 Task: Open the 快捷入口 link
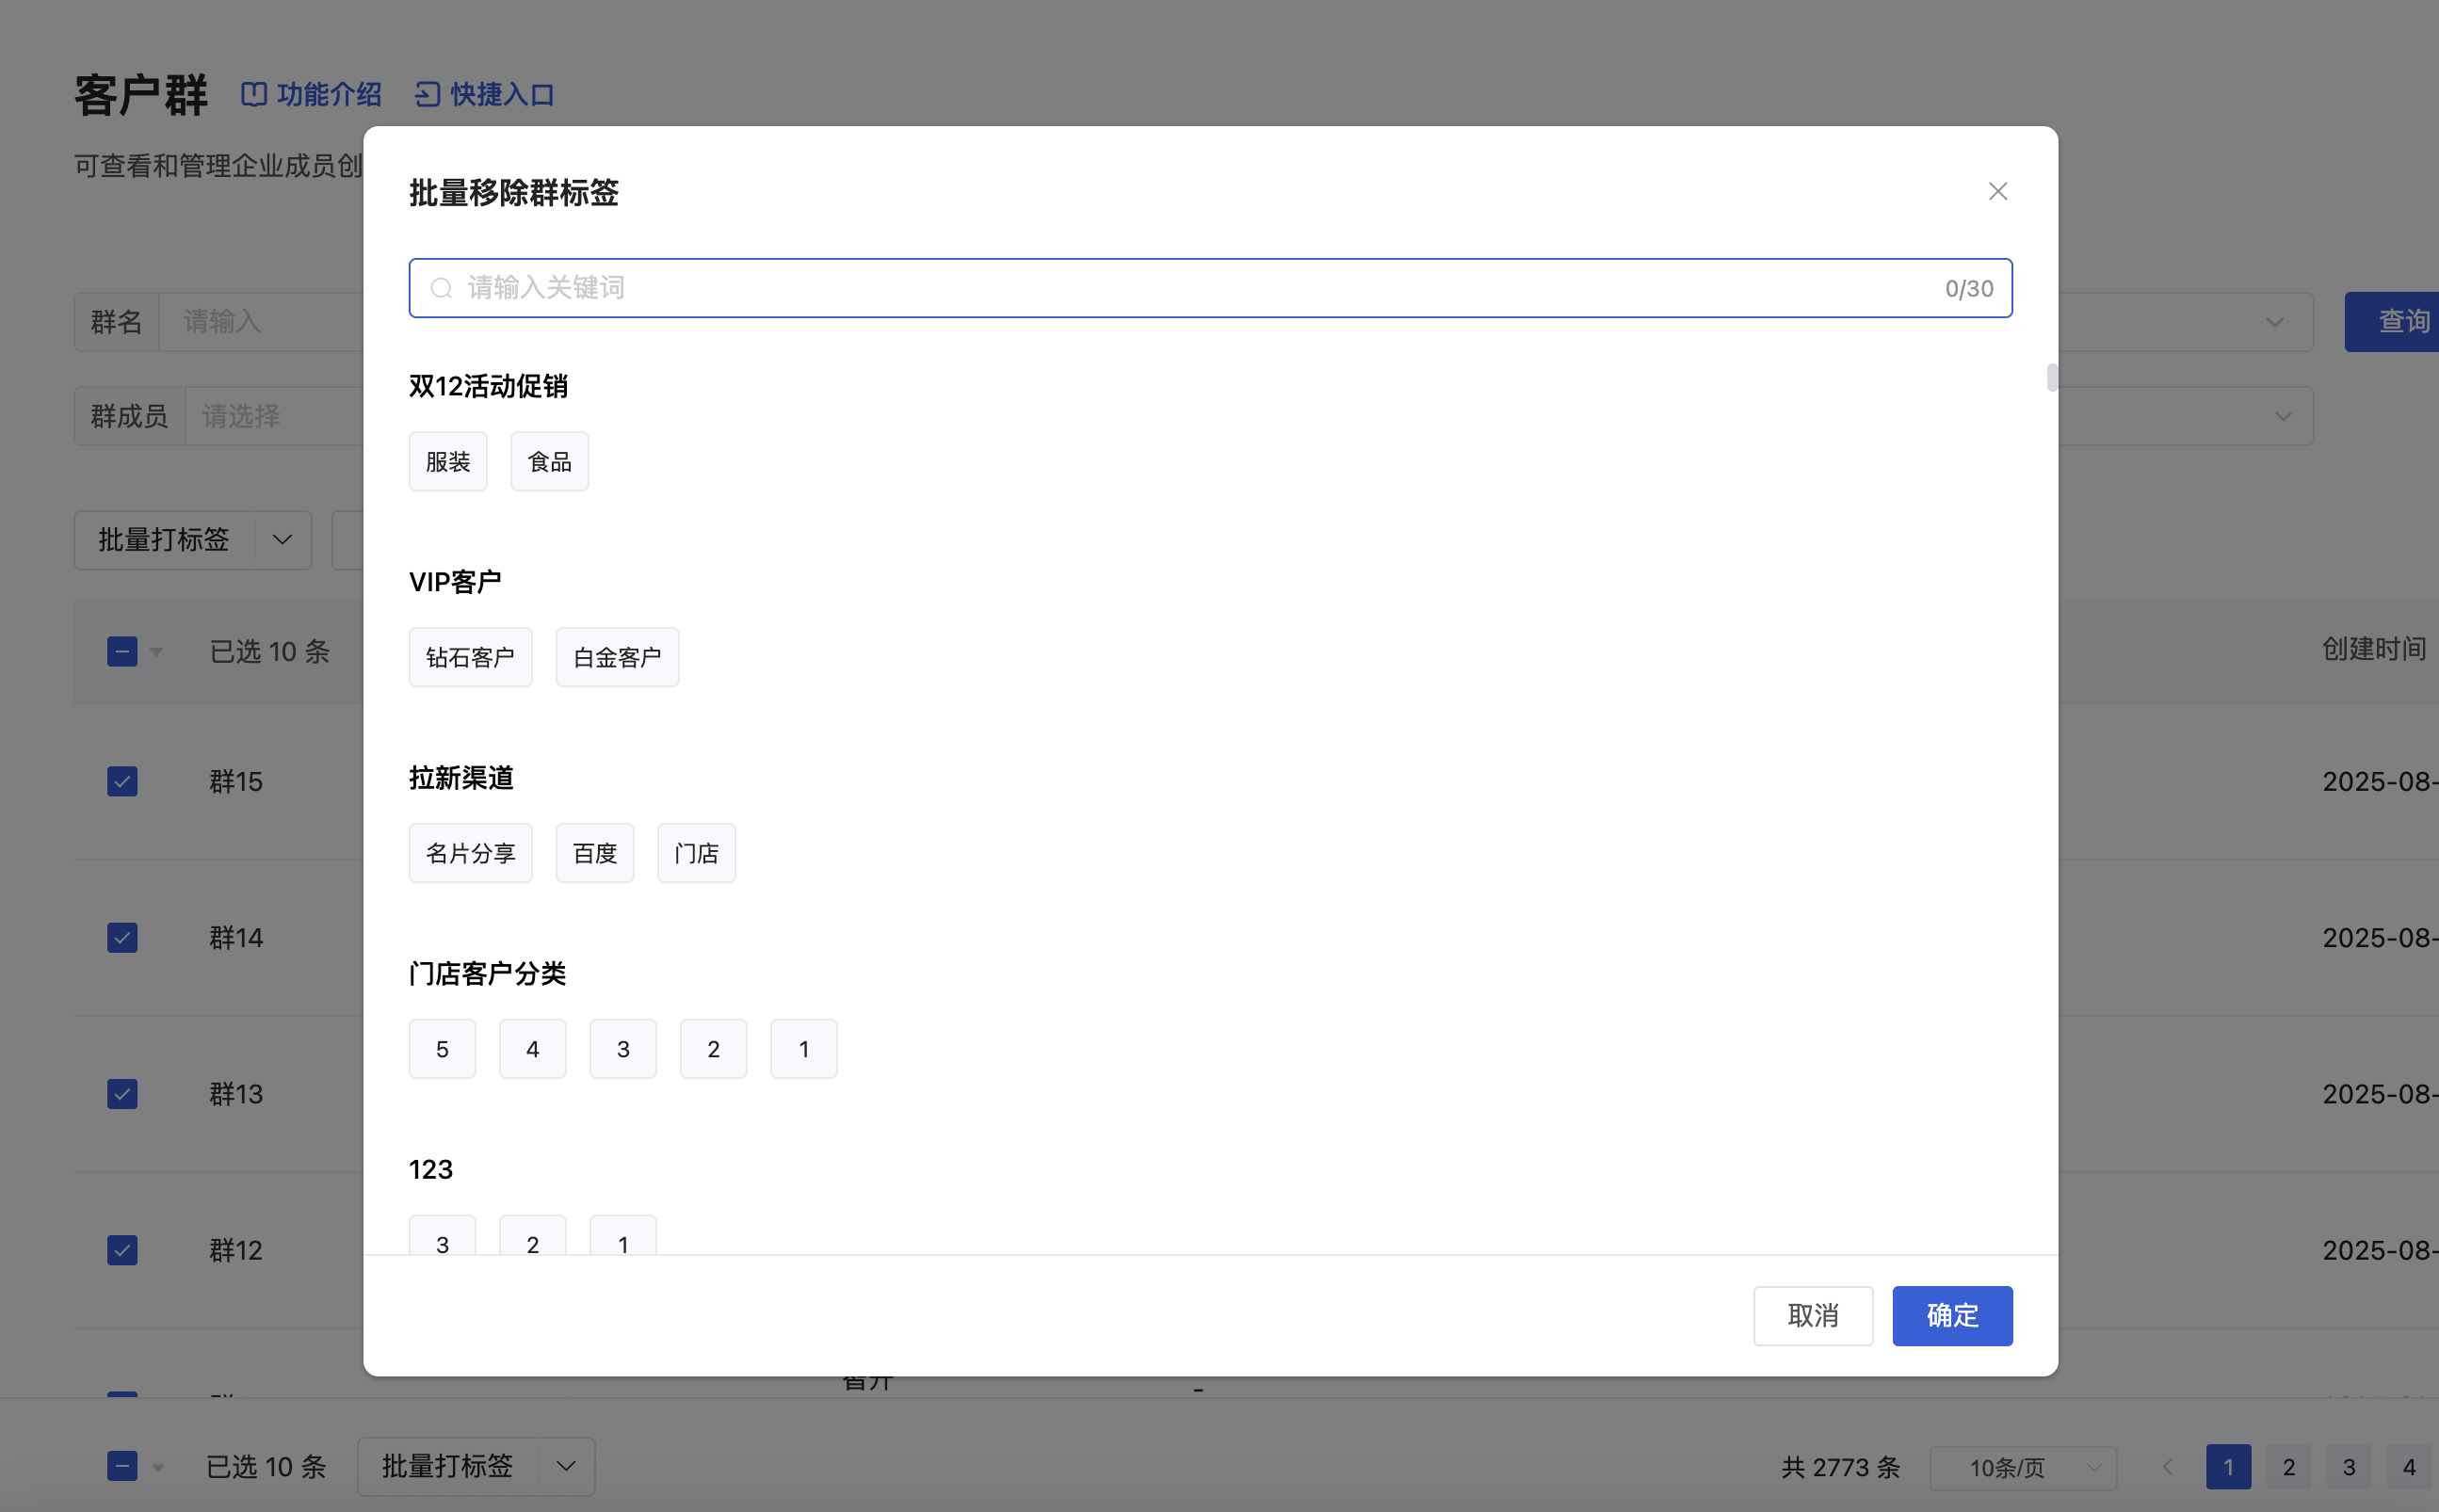(x=485, y=94)
